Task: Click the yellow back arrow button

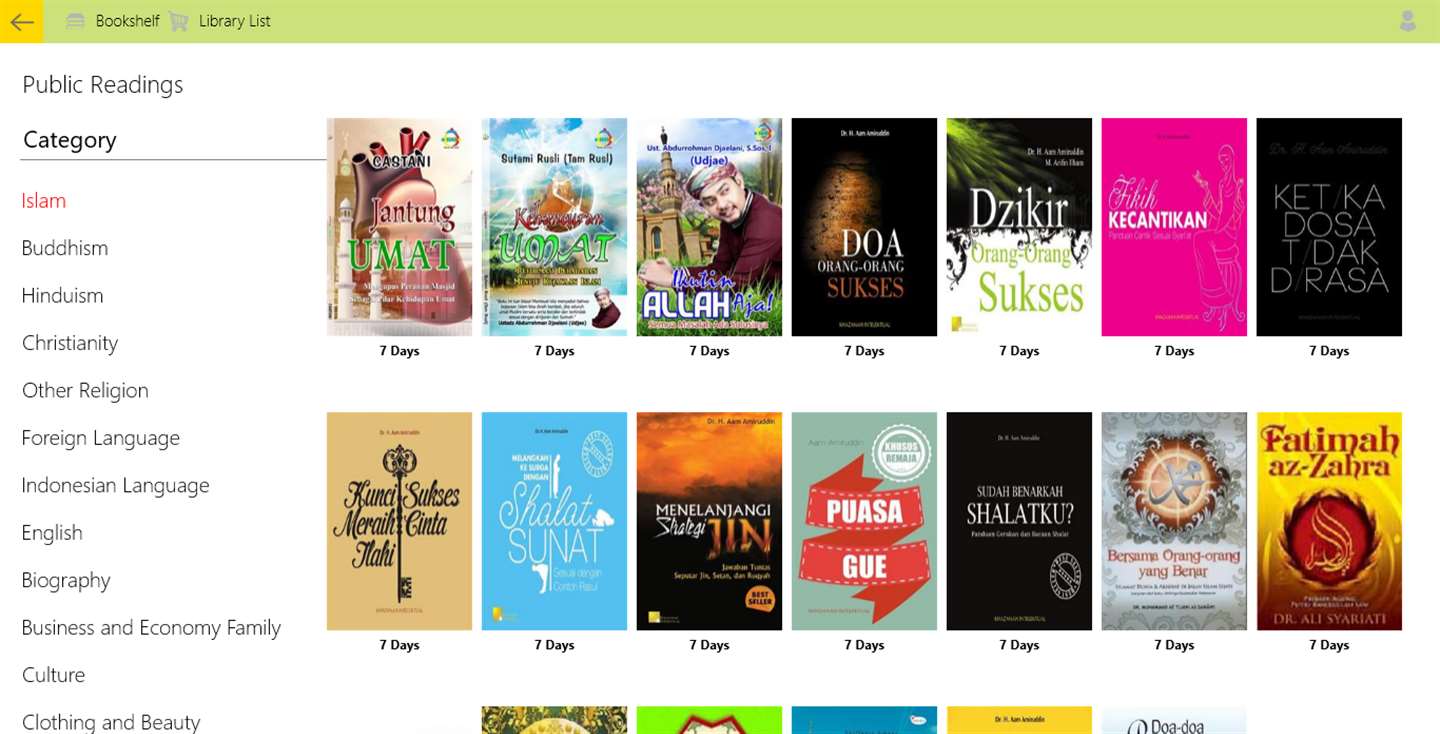Action: click(x=21, y=21)
